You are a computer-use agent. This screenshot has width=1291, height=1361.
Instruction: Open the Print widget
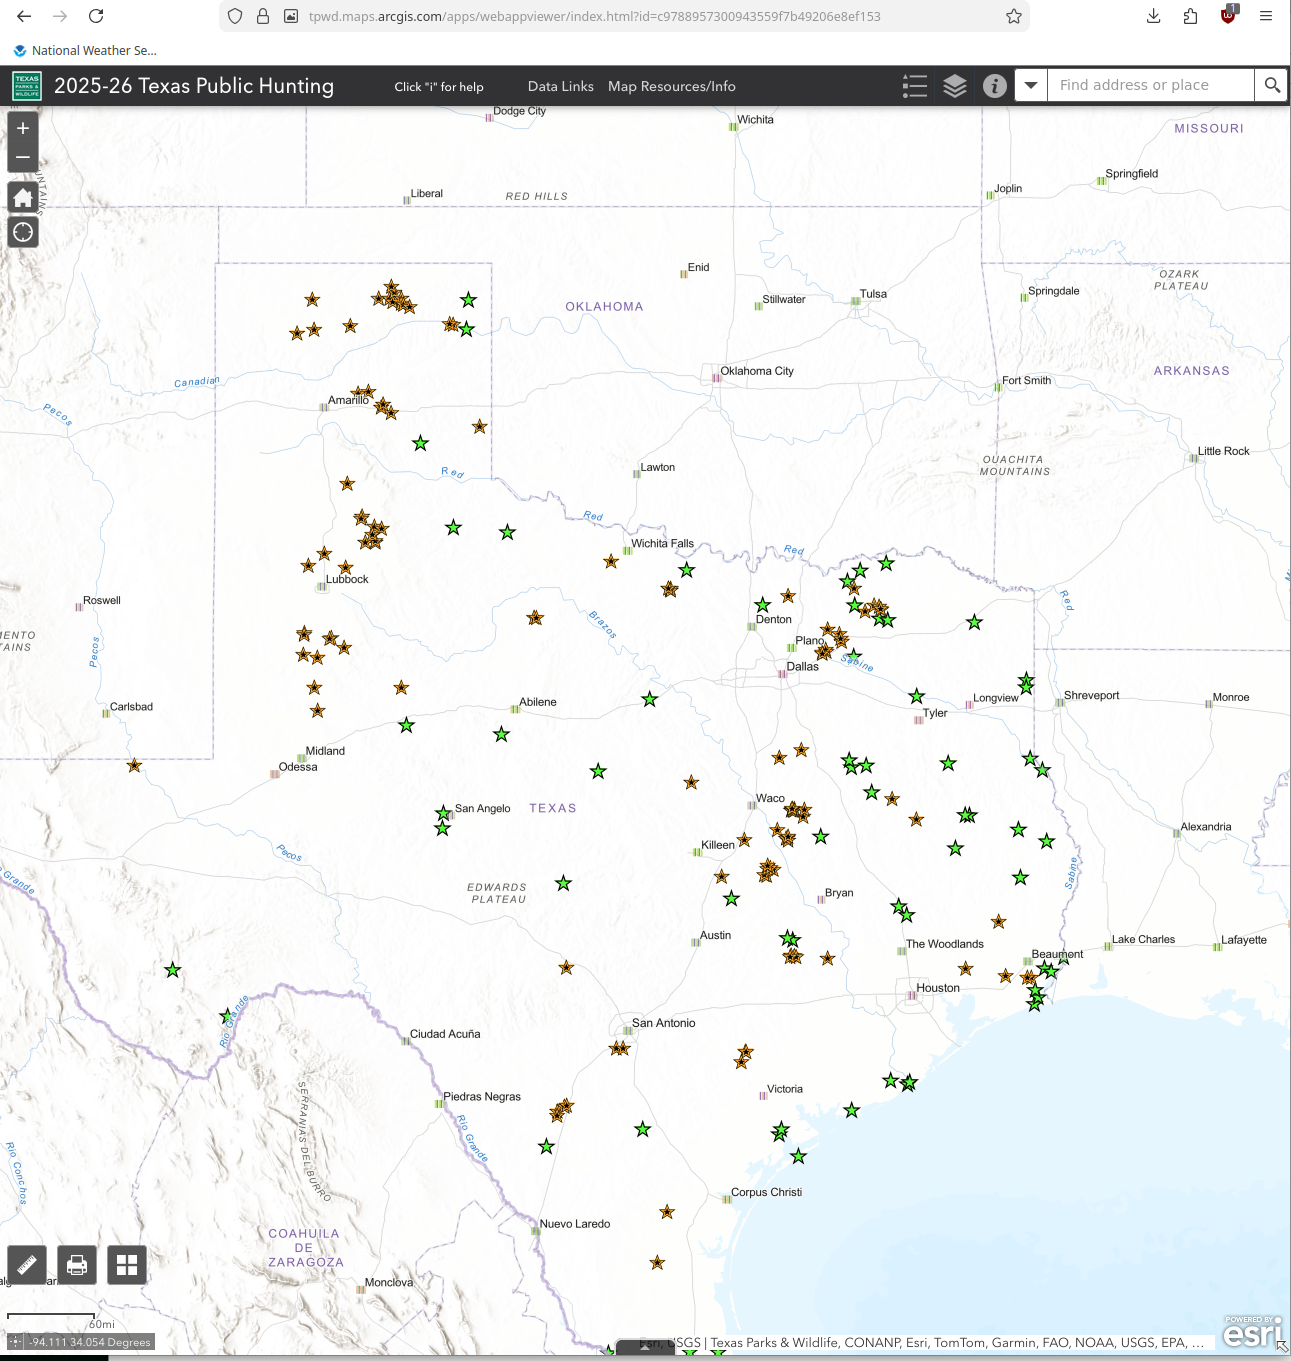(x=77, y=1265)
